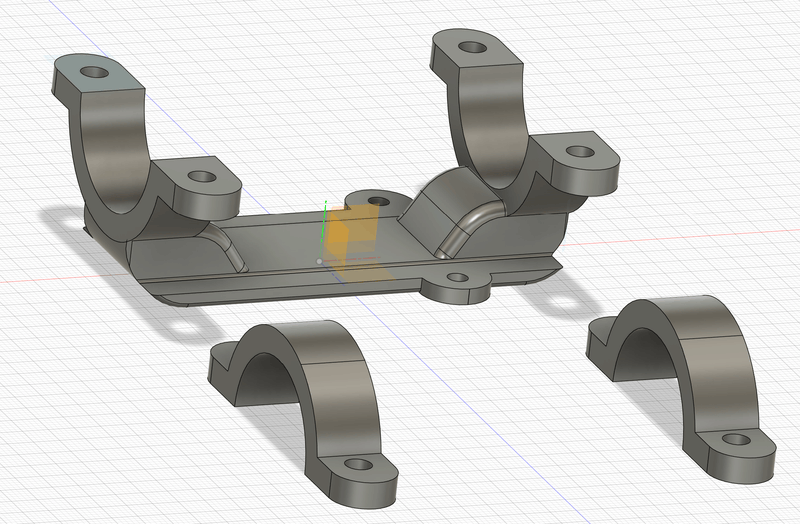Viewport: 800px width, 524px height.
Task: Select the green vertical axis line
Action: 322,229
